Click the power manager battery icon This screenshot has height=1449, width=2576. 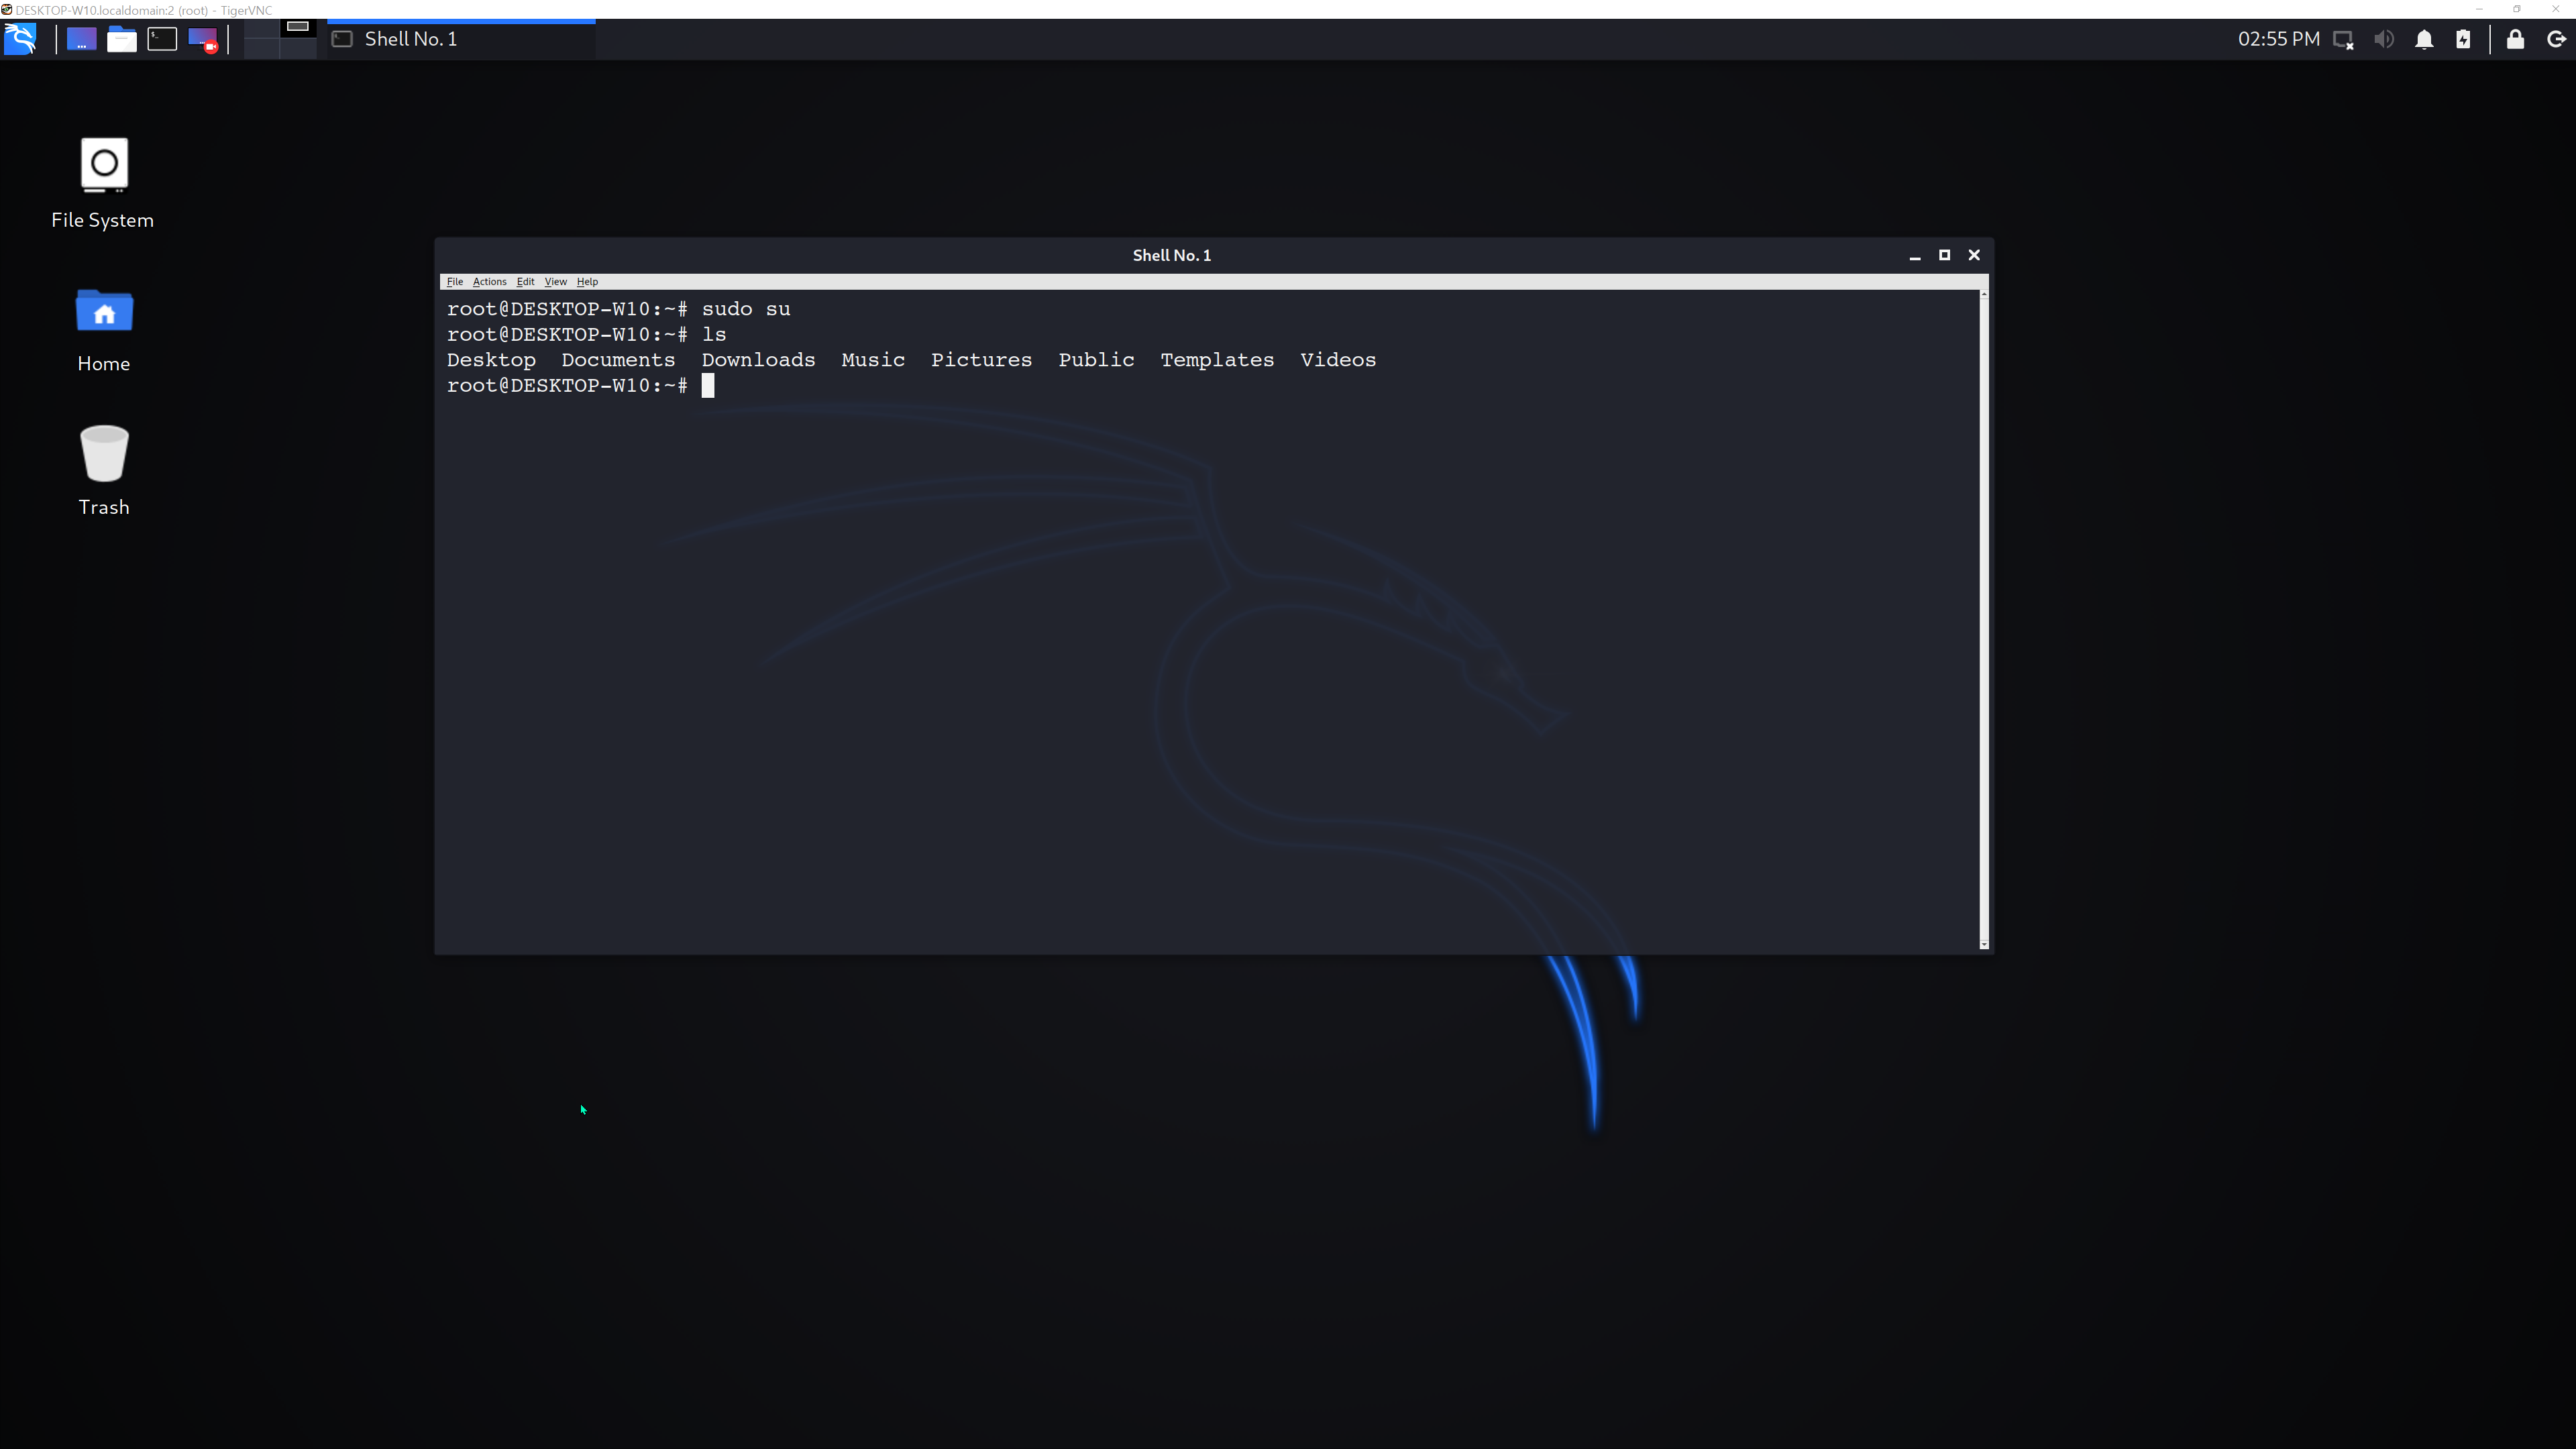[2463, 39]
